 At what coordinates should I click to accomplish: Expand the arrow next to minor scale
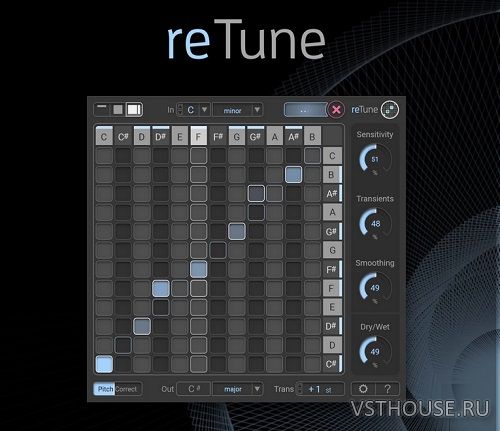pyautogui.click(x=257, y=110)
